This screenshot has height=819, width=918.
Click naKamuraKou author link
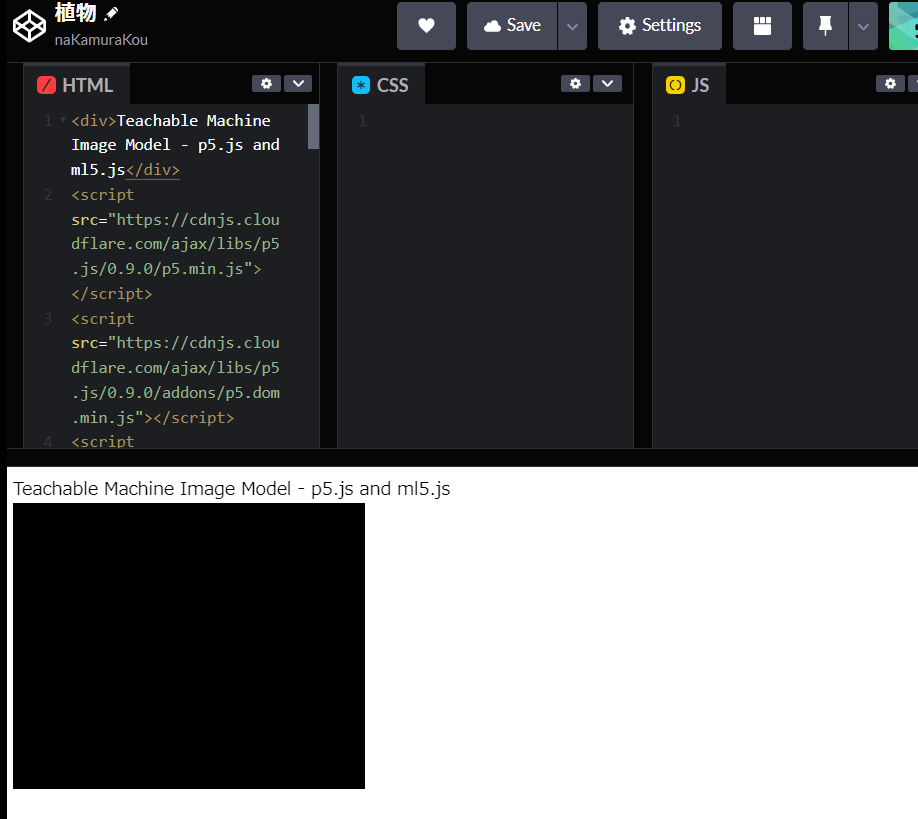click(101, 40)
